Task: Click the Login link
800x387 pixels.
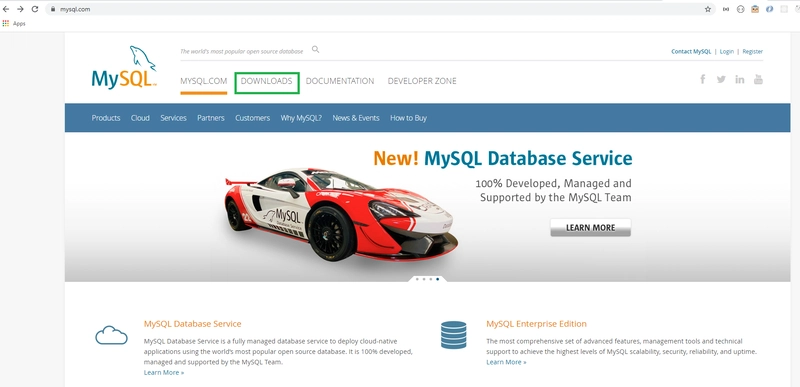Action: pos(727,51)
